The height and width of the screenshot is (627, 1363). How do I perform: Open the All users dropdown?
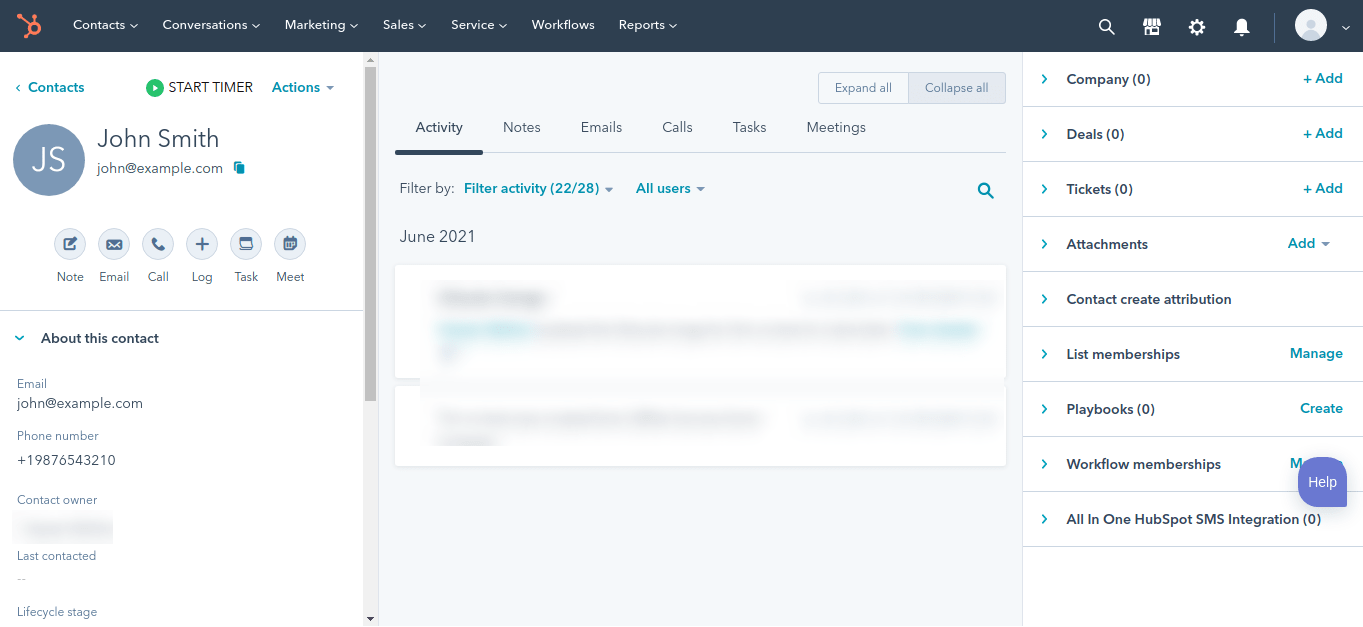click(x=669, y=188)
